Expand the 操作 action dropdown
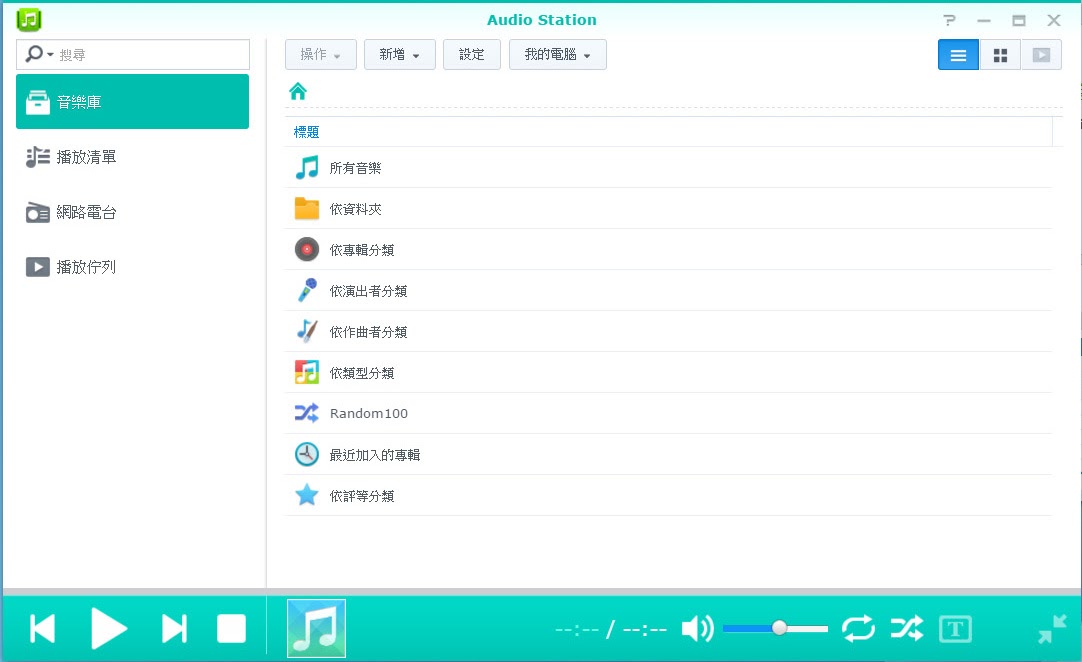 [321, 55]
